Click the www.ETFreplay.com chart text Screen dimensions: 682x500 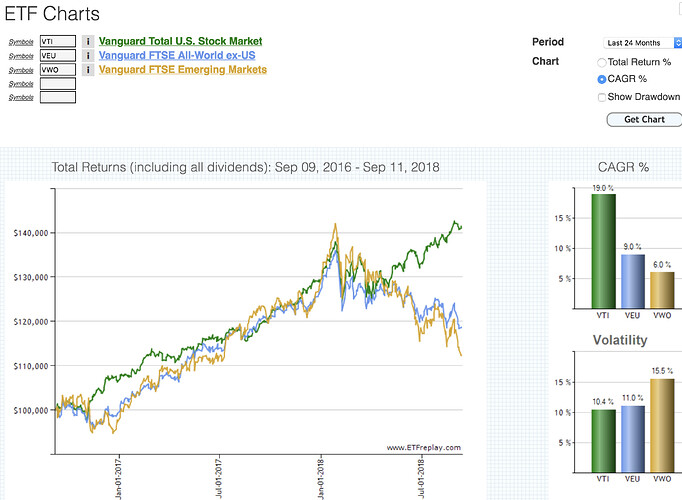pyautogui.click(x=424, y=447)
